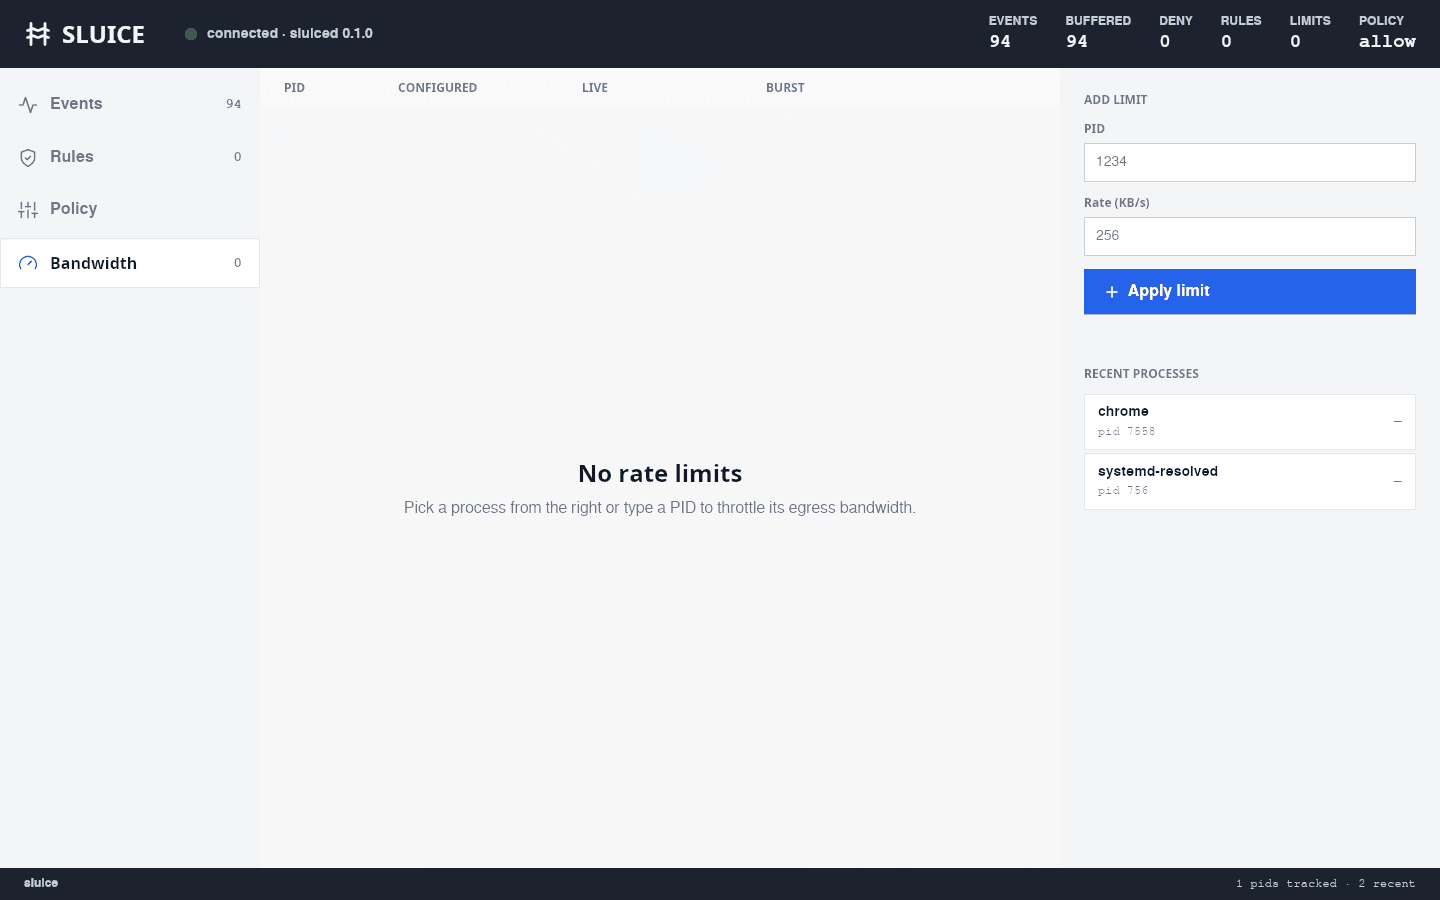Click the 'pid 756' label
The image size is (1440, 900).
1123,491
